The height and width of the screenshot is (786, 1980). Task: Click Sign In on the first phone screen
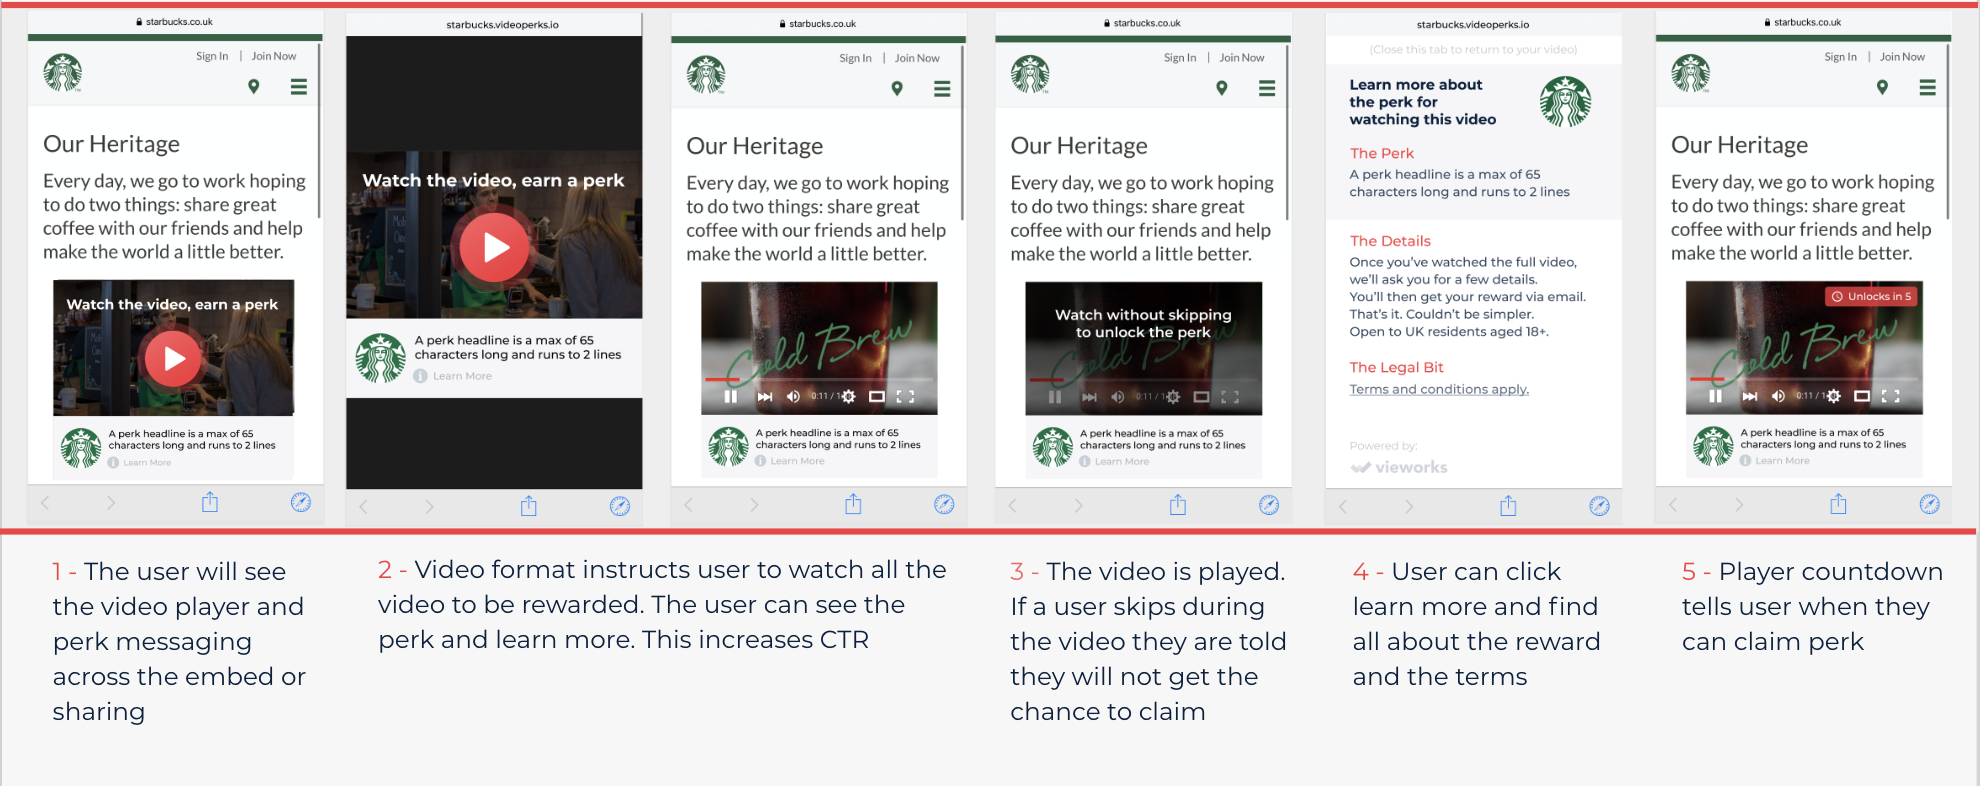click(212, 56)
